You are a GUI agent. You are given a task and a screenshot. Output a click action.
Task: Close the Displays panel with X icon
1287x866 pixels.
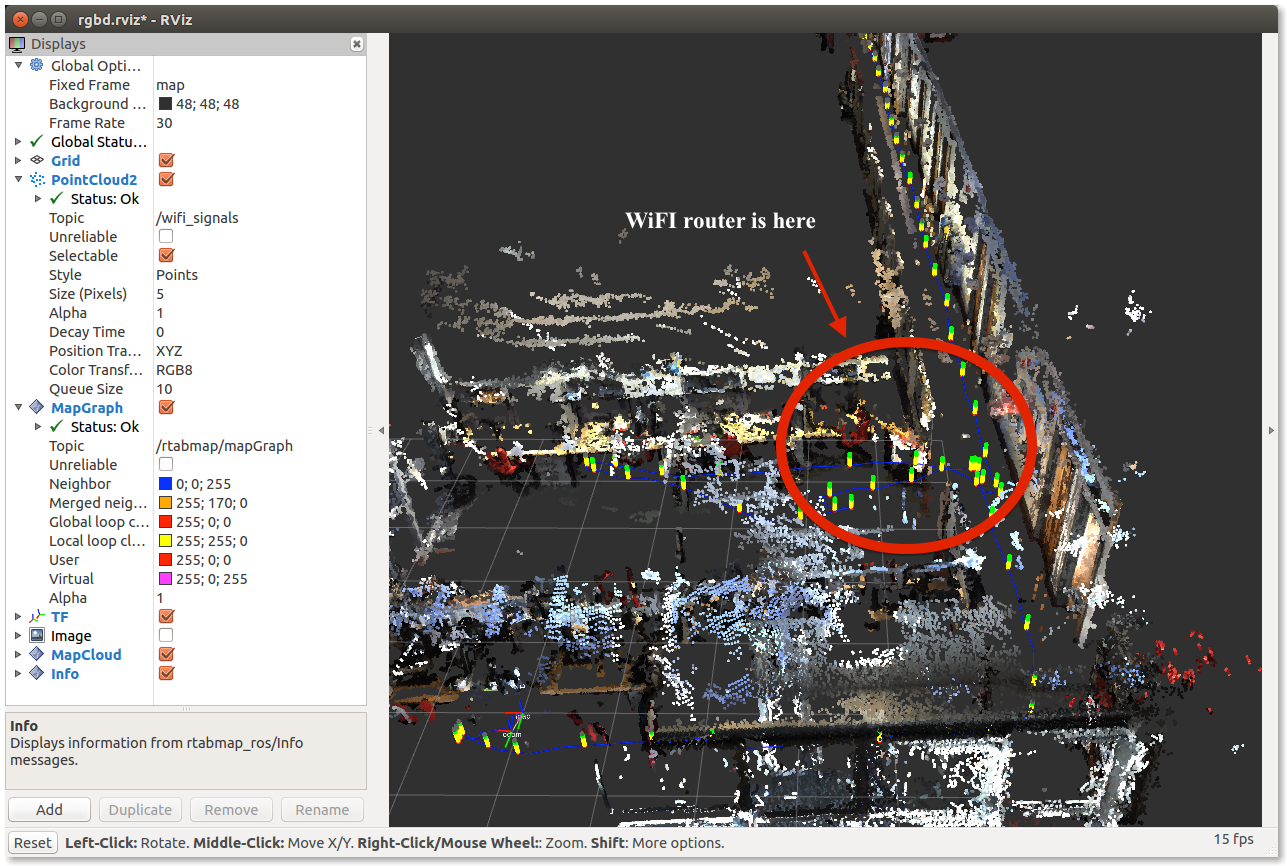pos(357,44)
